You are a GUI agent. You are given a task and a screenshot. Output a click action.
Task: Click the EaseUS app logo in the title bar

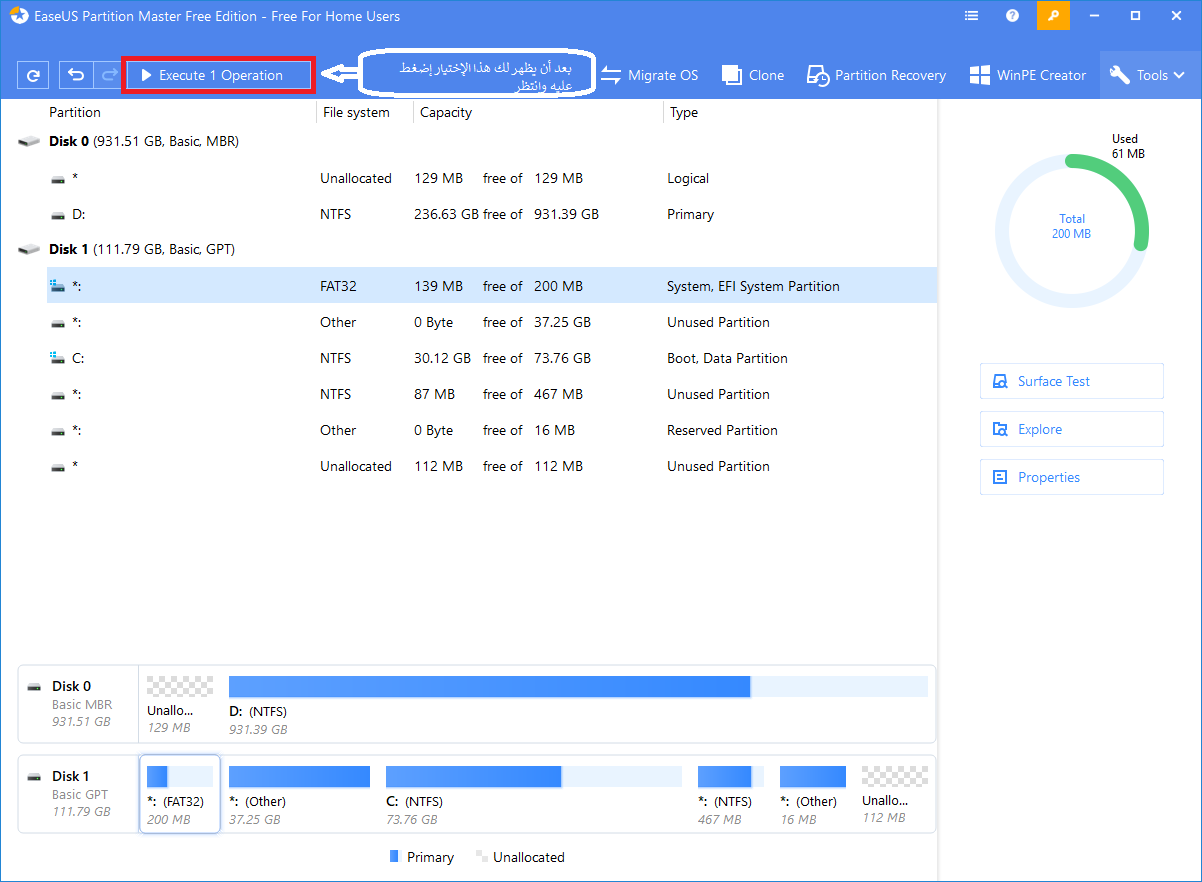click(x=19, y=16)
